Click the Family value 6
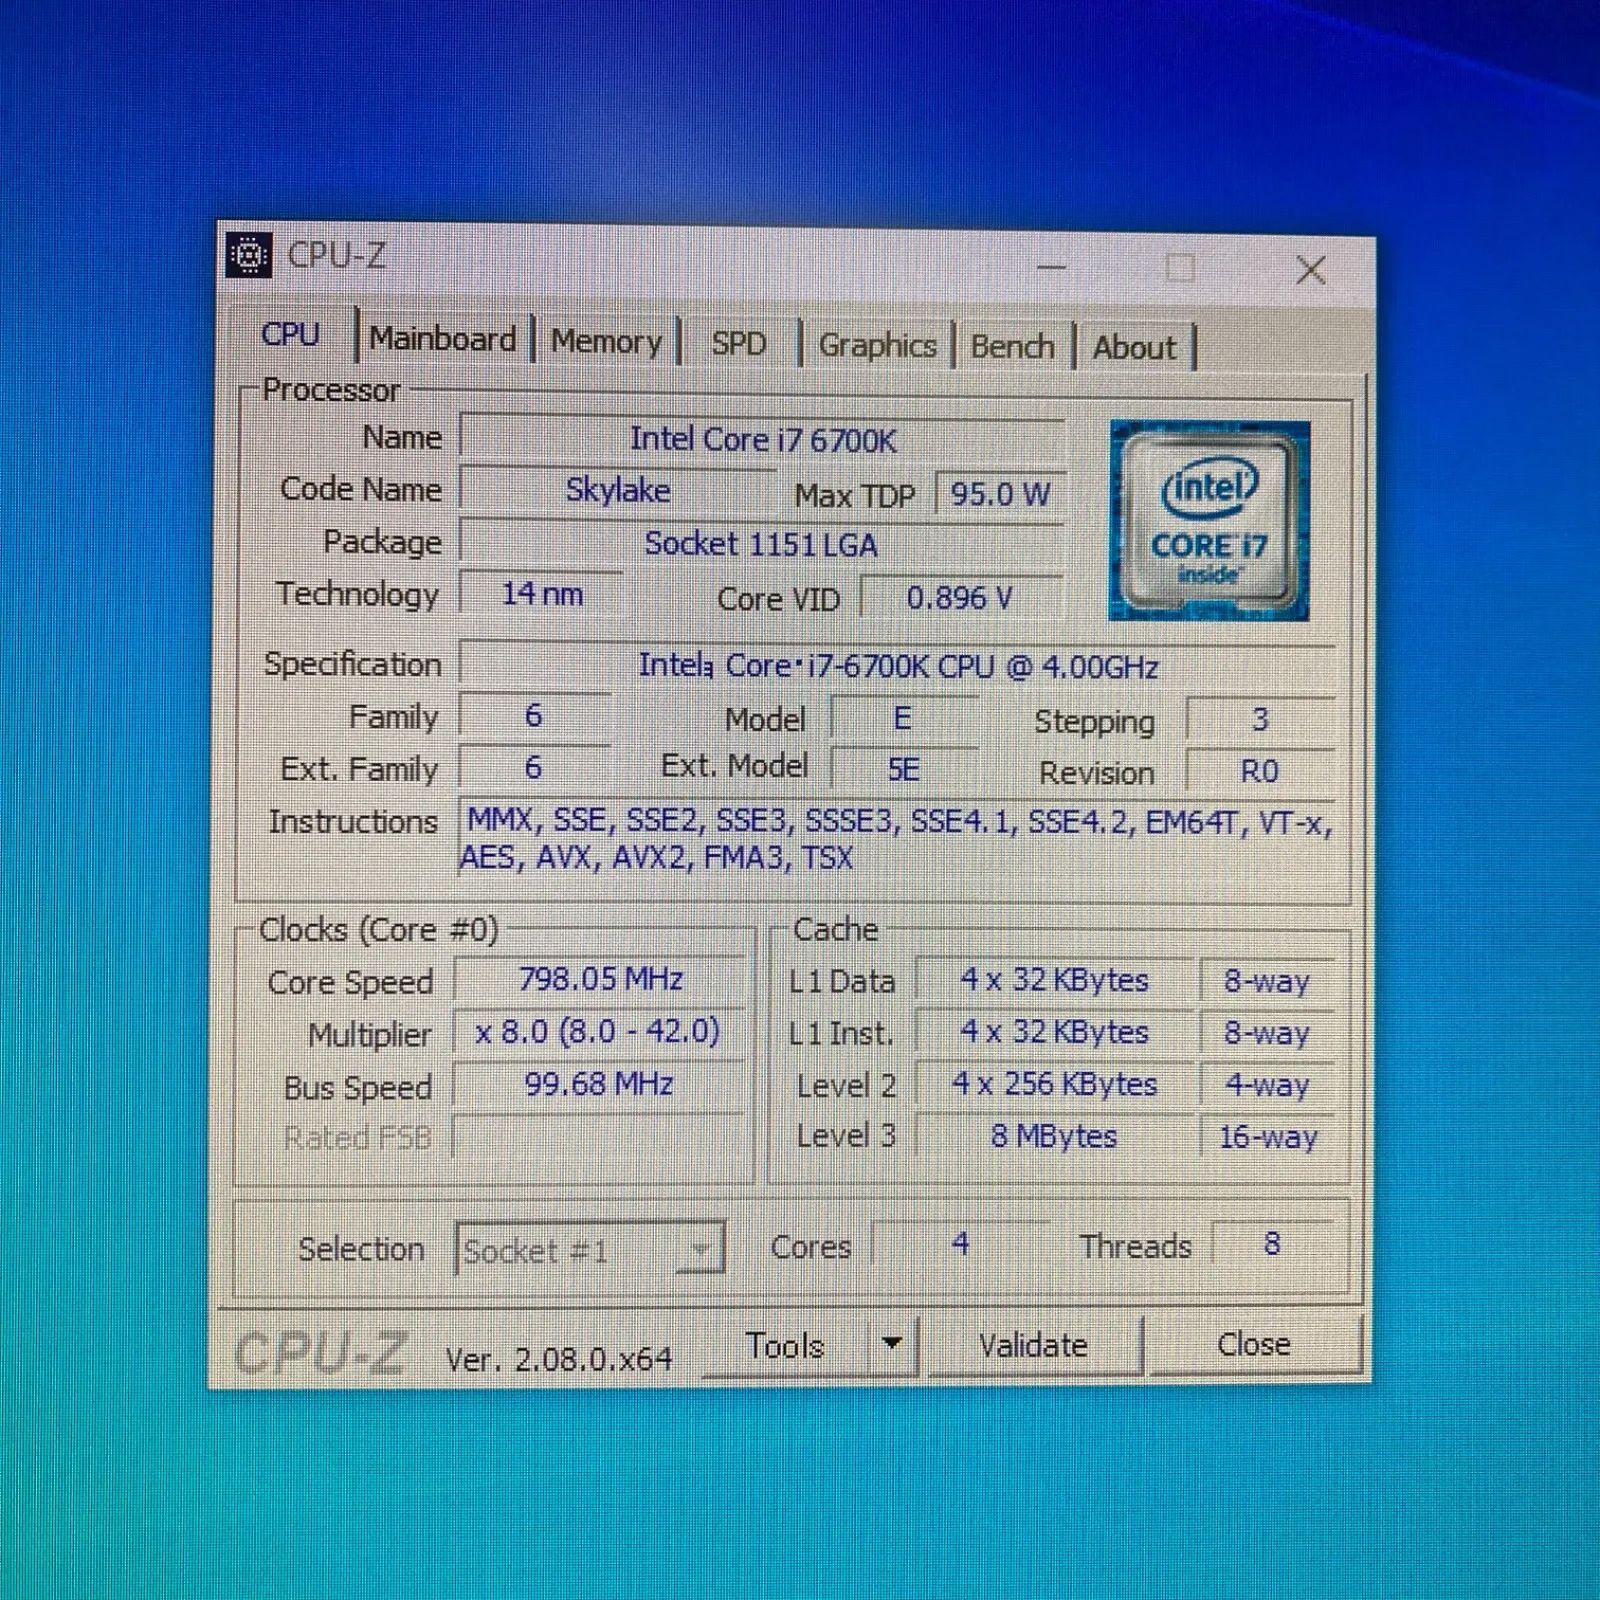Screen dimensions: 1600x1600 (x=534, y=716)
